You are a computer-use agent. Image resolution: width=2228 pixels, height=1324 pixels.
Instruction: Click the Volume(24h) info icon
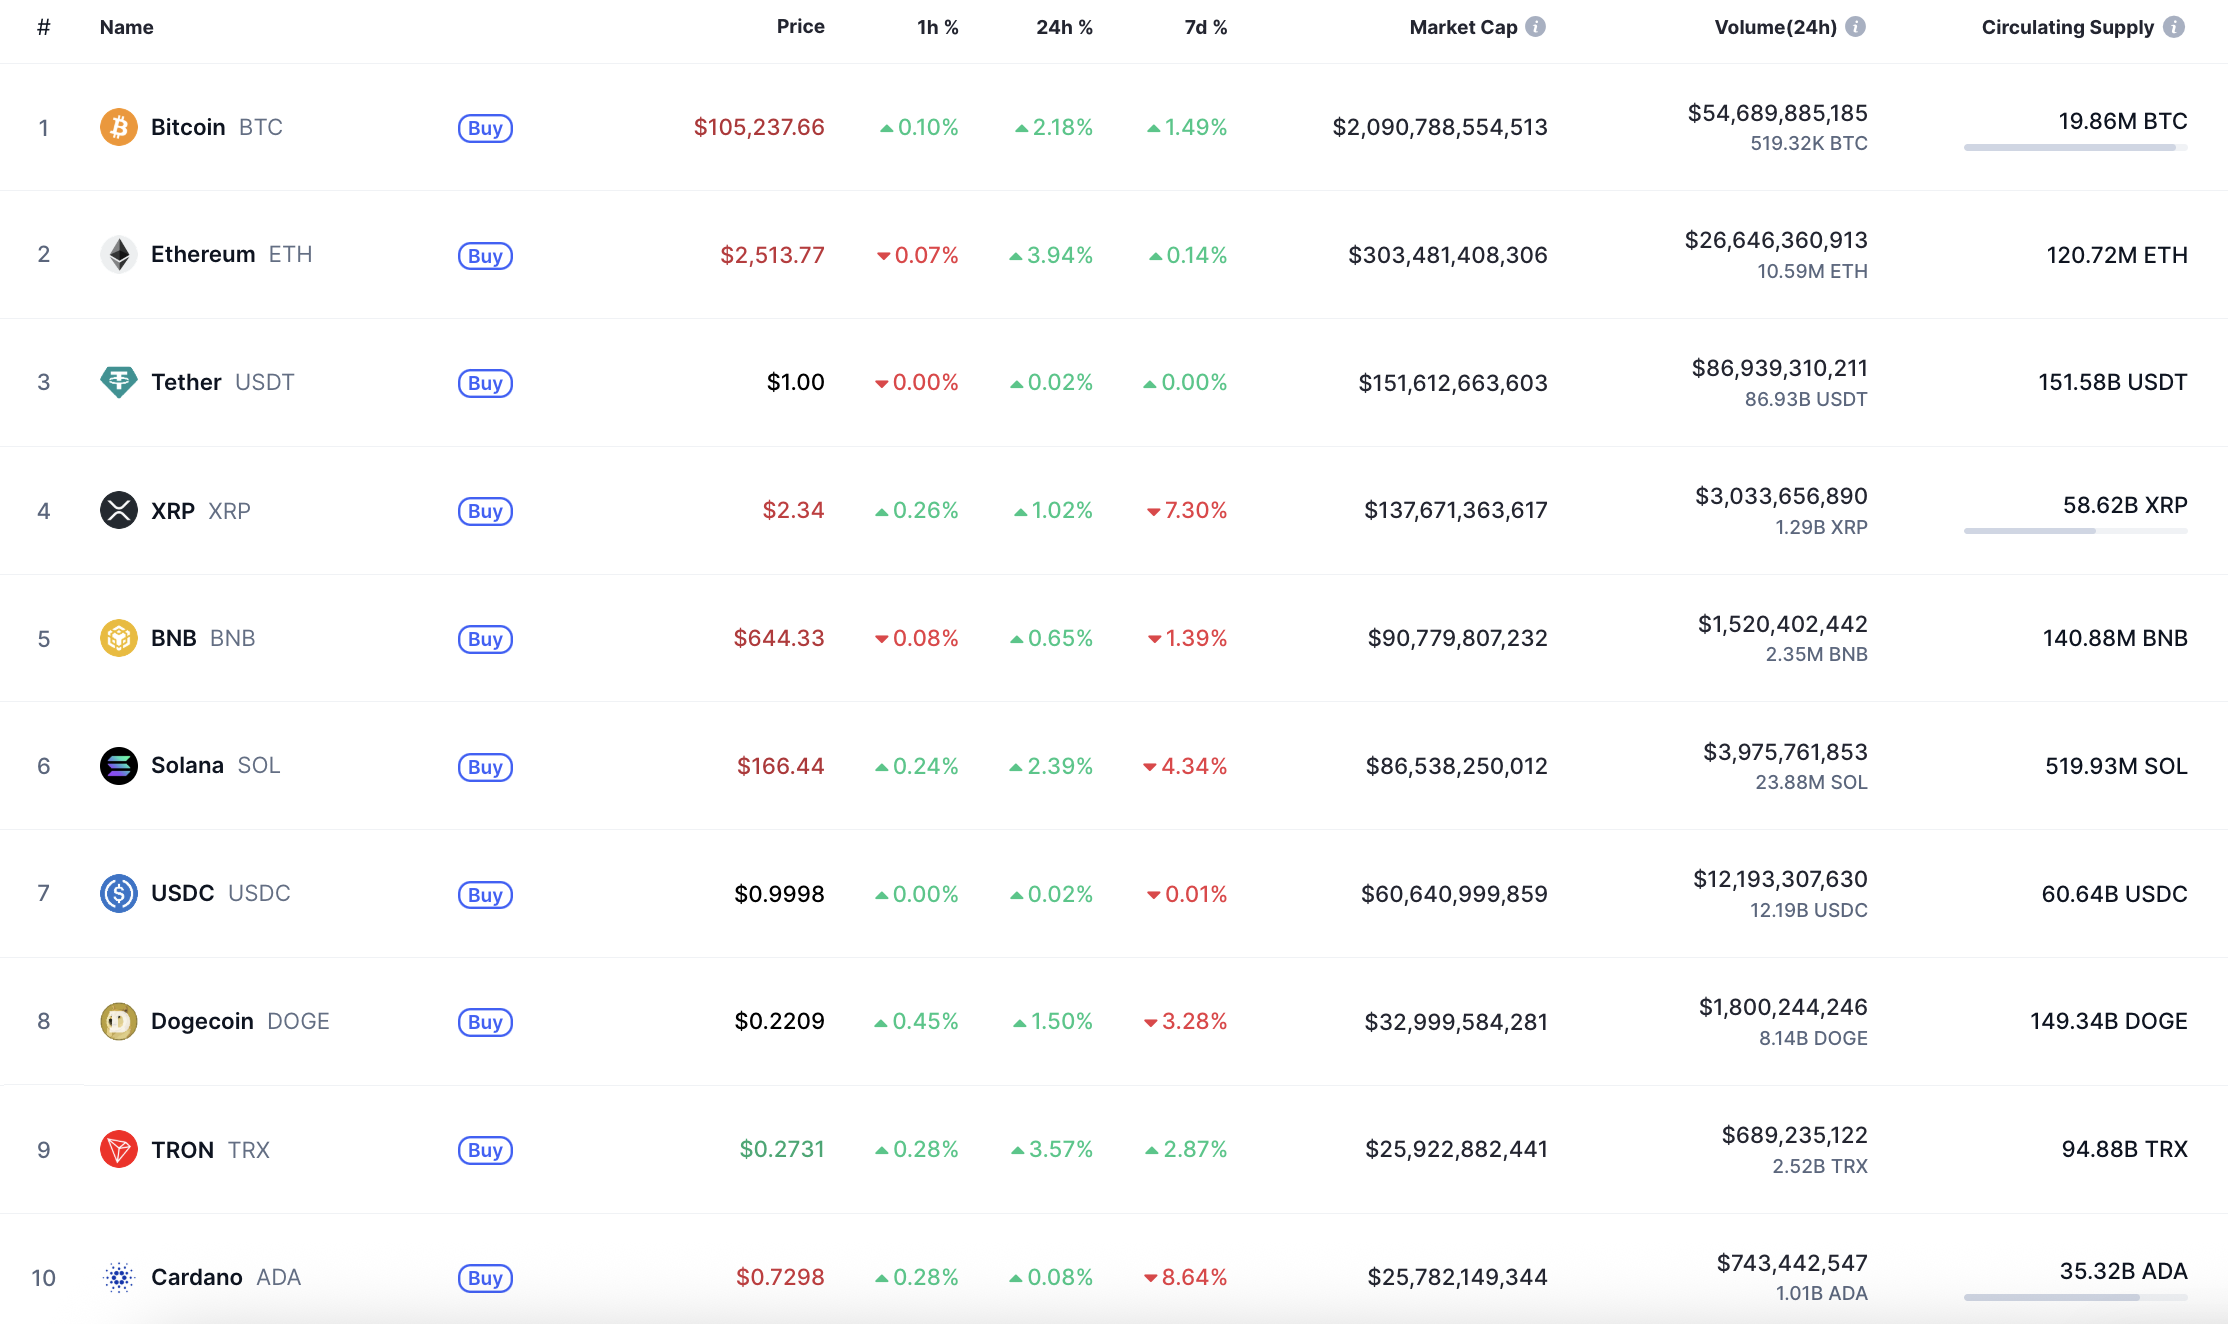pos(1855,27)
